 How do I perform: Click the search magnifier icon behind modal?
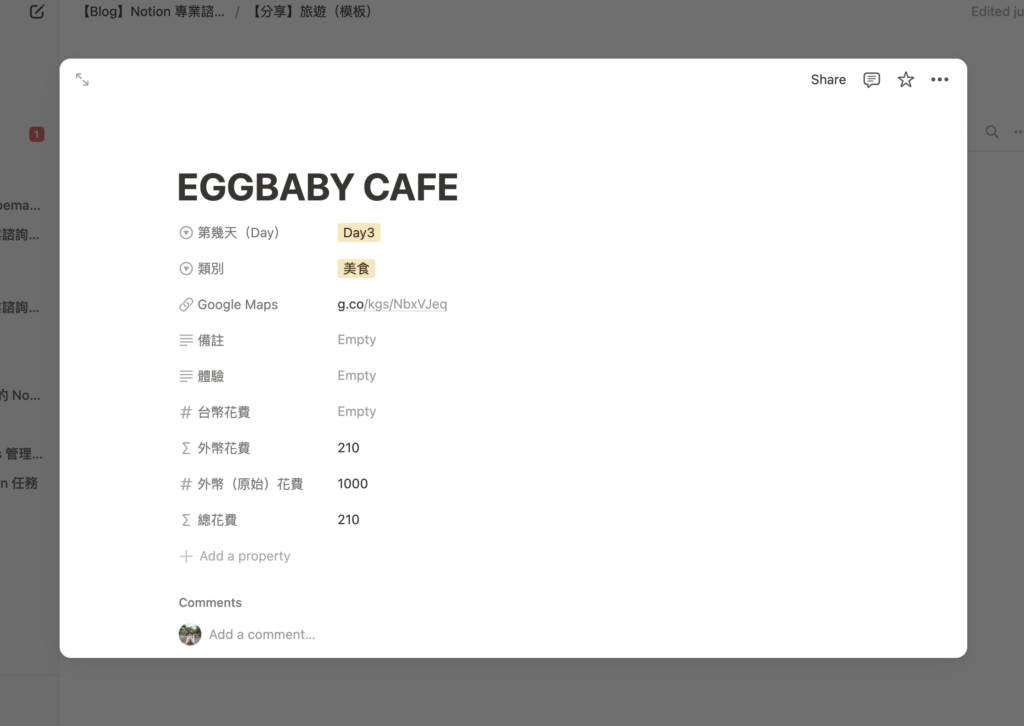coord(992,132)
